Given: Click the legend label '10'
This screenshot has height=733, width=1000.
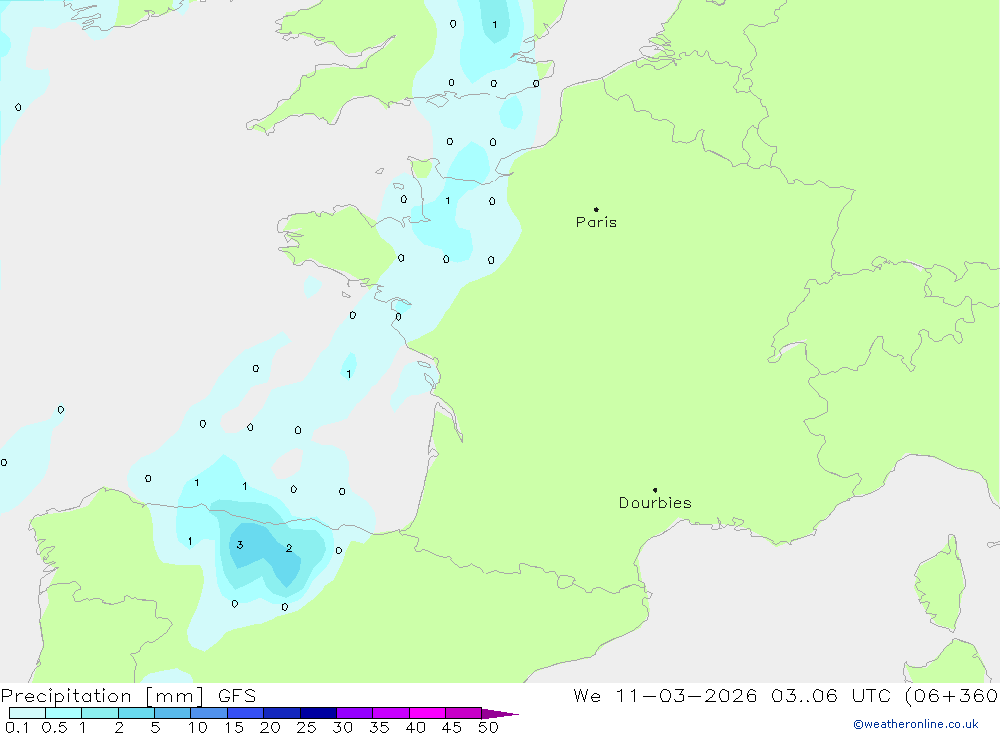Looking at the screenshot, I should click(x=198, y=727).
